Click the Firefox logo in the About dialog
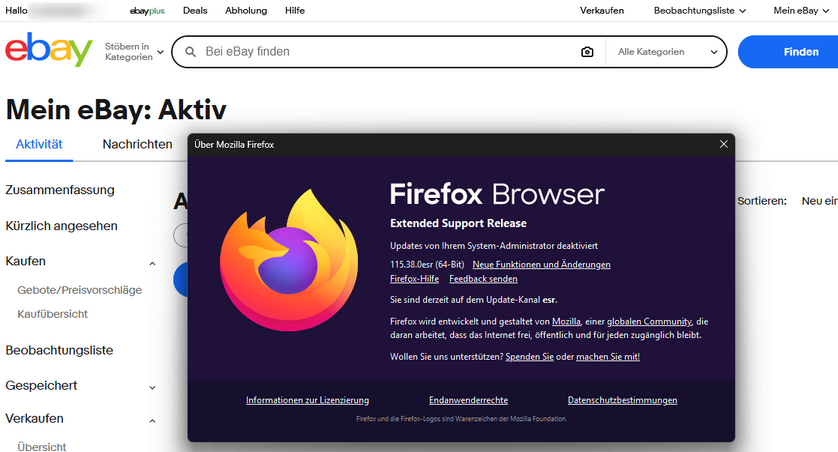Image resolution: width=838 pixels, height=452 pixels. pos(289,260)
